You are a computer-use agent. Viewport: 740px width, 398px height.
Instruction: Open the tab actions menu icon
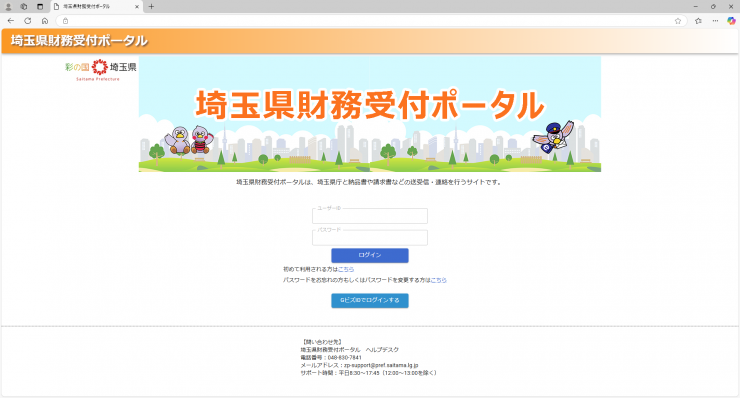pos(40,7)
